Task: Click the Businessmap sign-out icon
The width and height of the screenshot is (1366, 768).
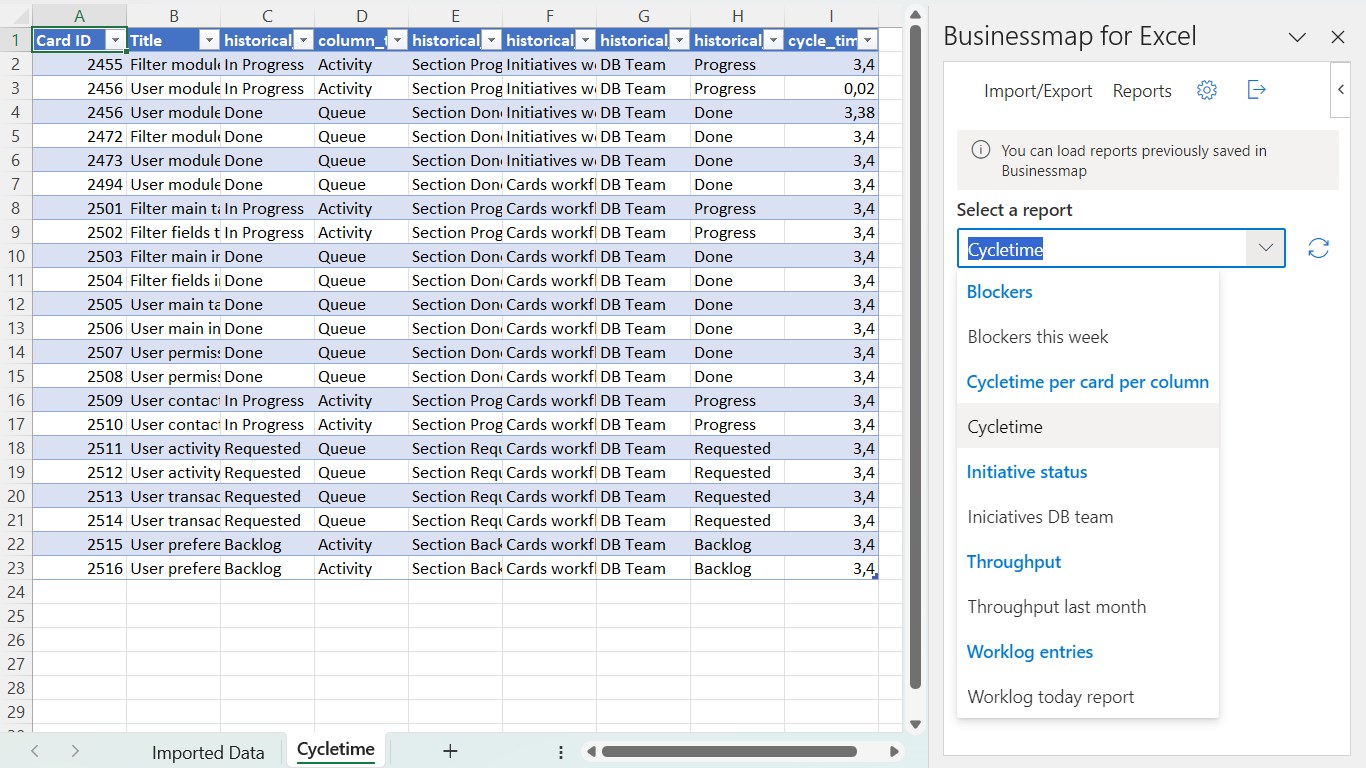Action: tap(1257, 90)
